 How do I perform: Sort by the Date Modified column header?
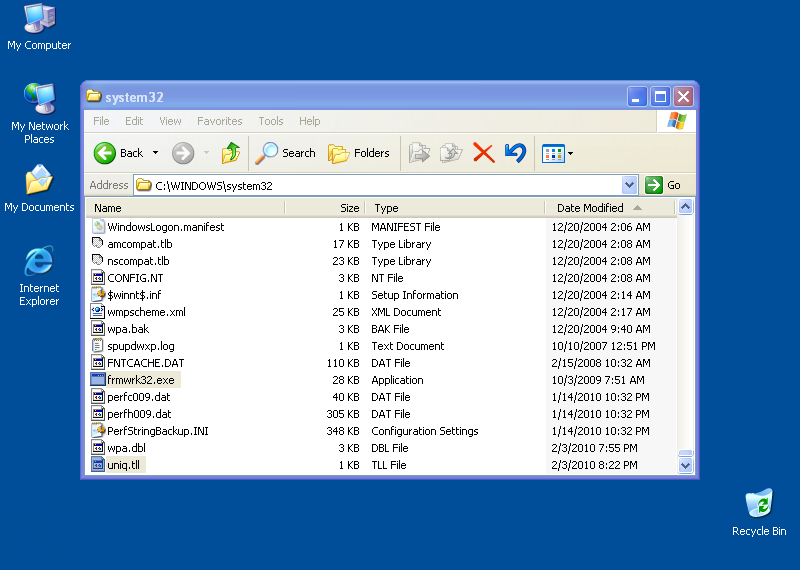click(610, 208)
